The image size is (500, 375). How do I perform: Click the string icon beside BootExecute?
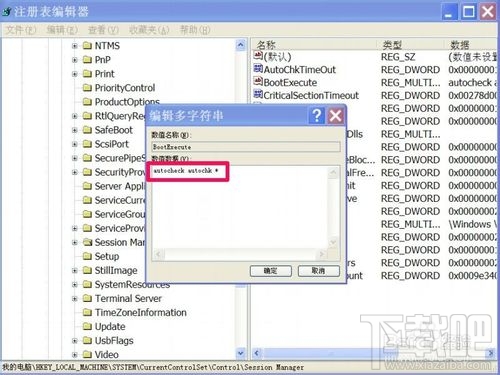[x=258, y=82]
